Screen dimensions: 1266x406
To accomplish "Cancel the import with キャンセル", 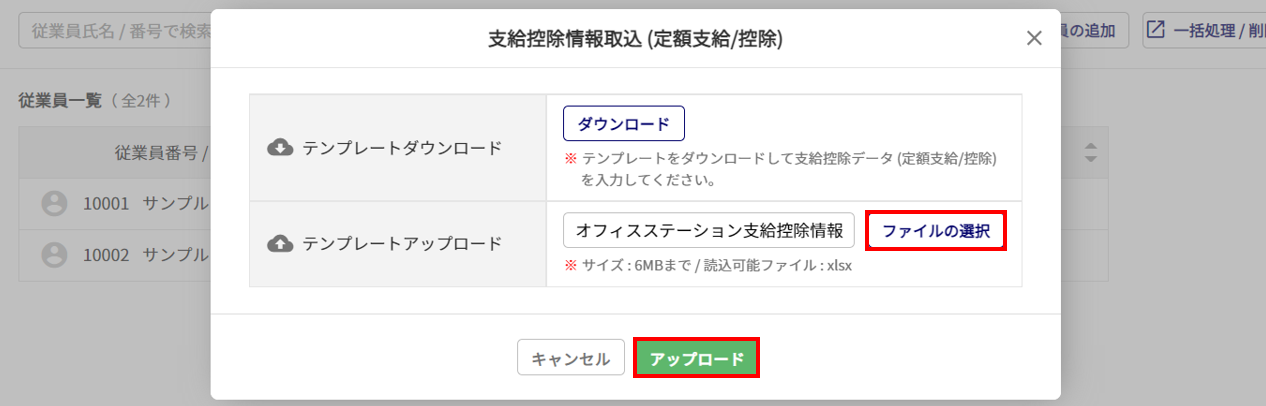I will tap(571, 358).
